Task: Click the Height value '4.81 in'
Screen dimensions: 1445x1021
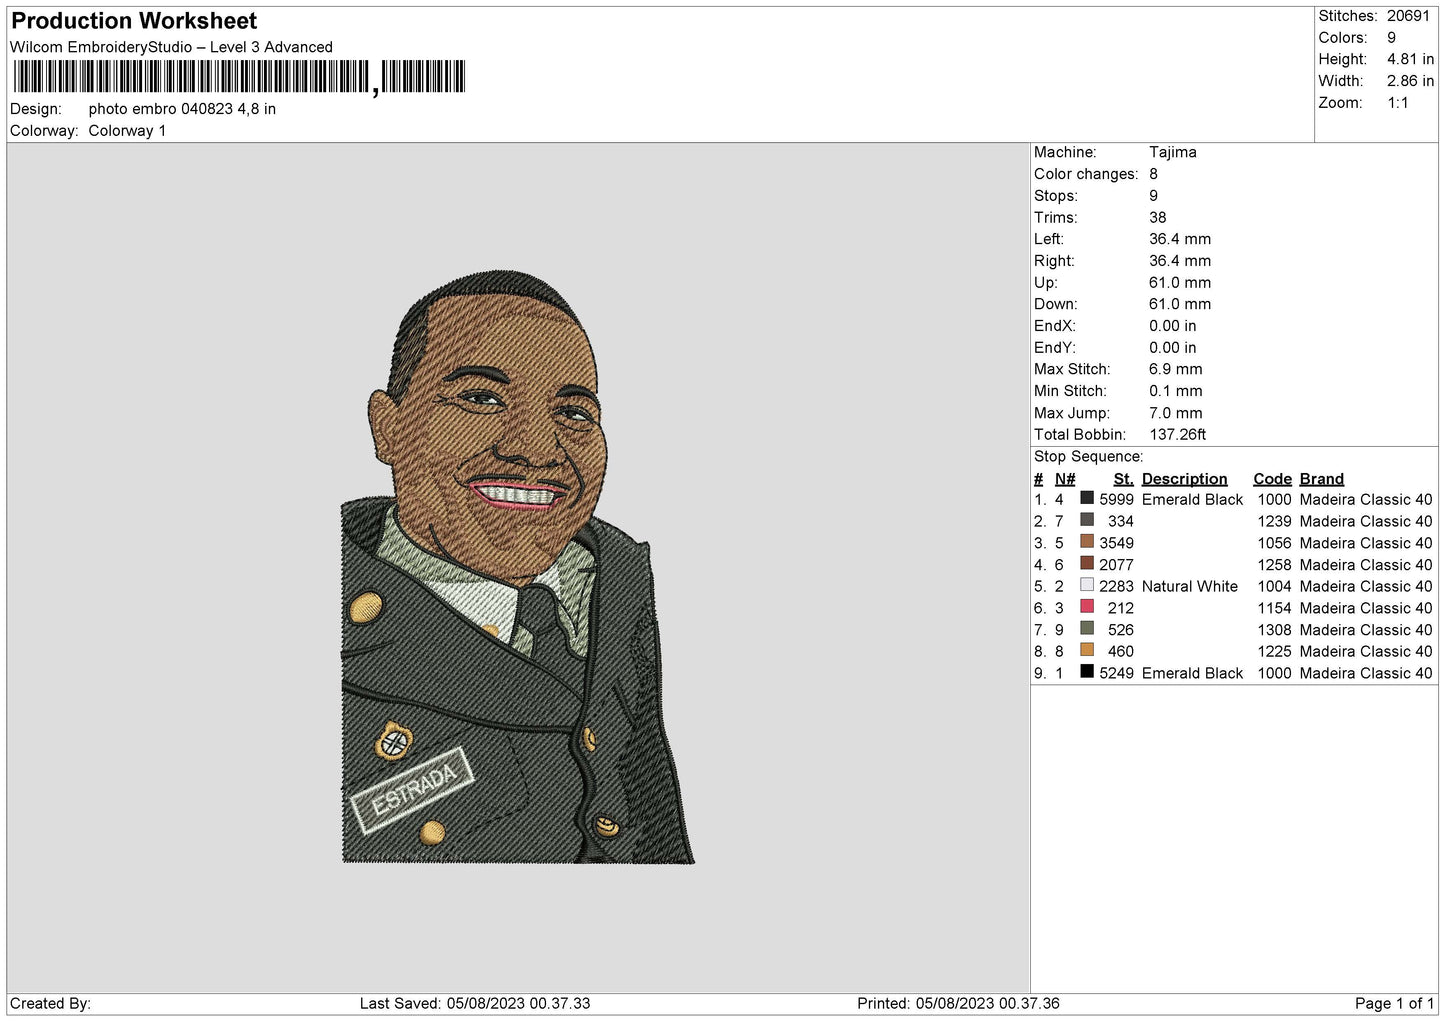Action: pyautogui.click(x=1410, y=59)
